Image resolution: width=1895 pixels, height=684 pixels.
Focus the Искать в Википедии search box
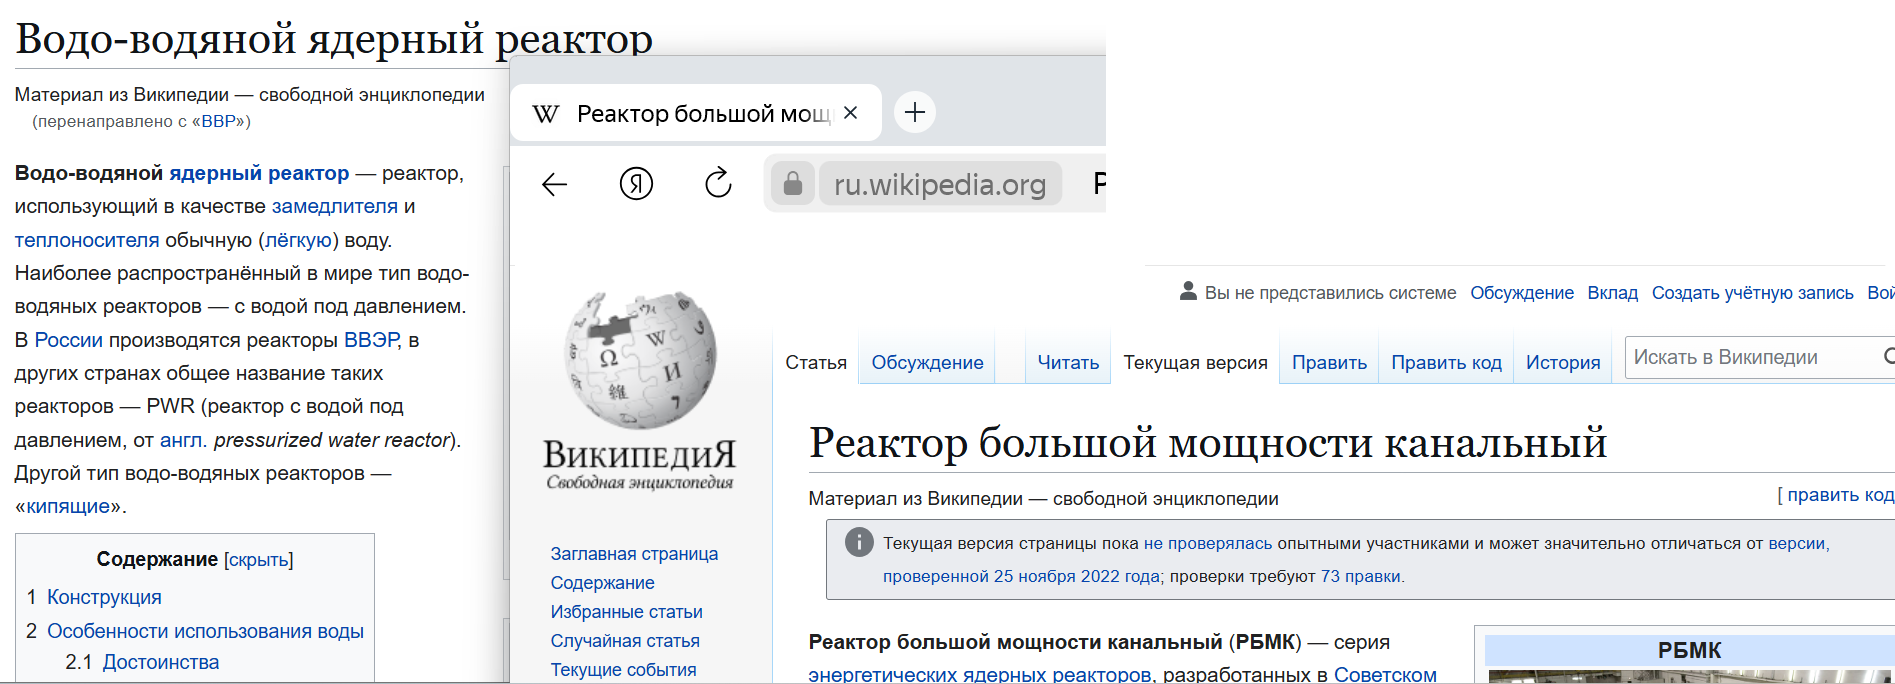1760,357
